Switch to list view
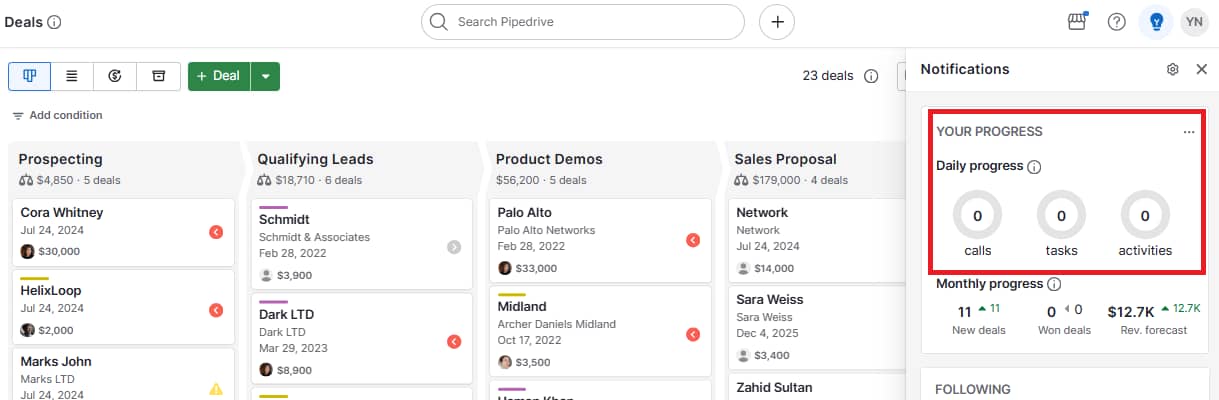 click(72, 76)
